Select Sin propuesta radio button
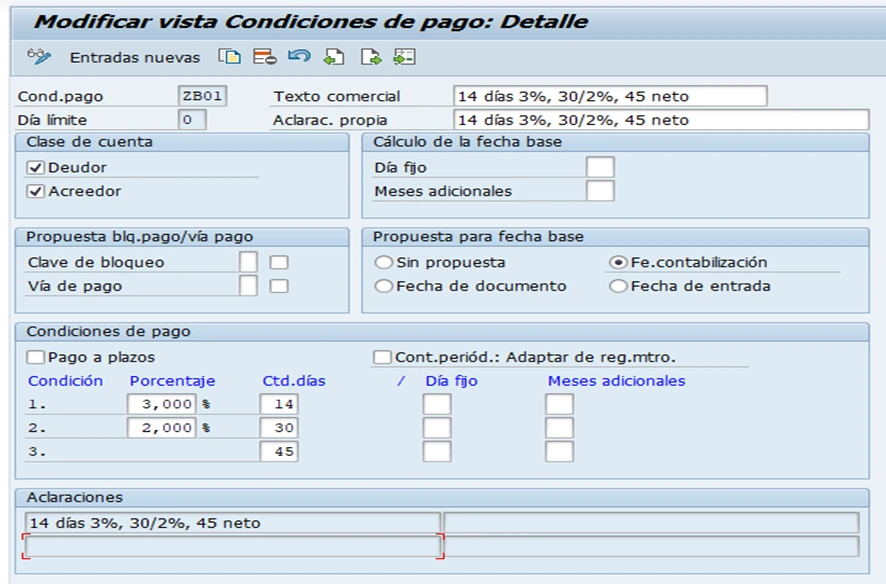 click(384, 262)
